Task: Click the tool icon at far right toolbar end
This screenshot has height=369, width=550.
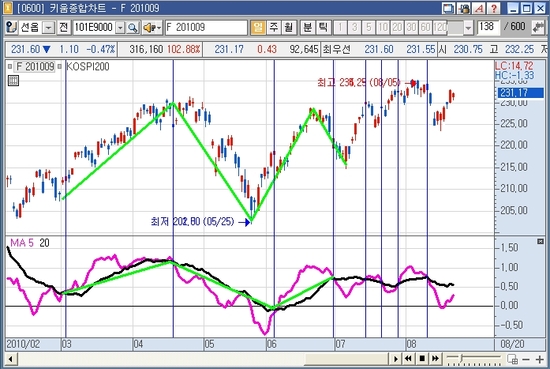Action: pos(538,27)
